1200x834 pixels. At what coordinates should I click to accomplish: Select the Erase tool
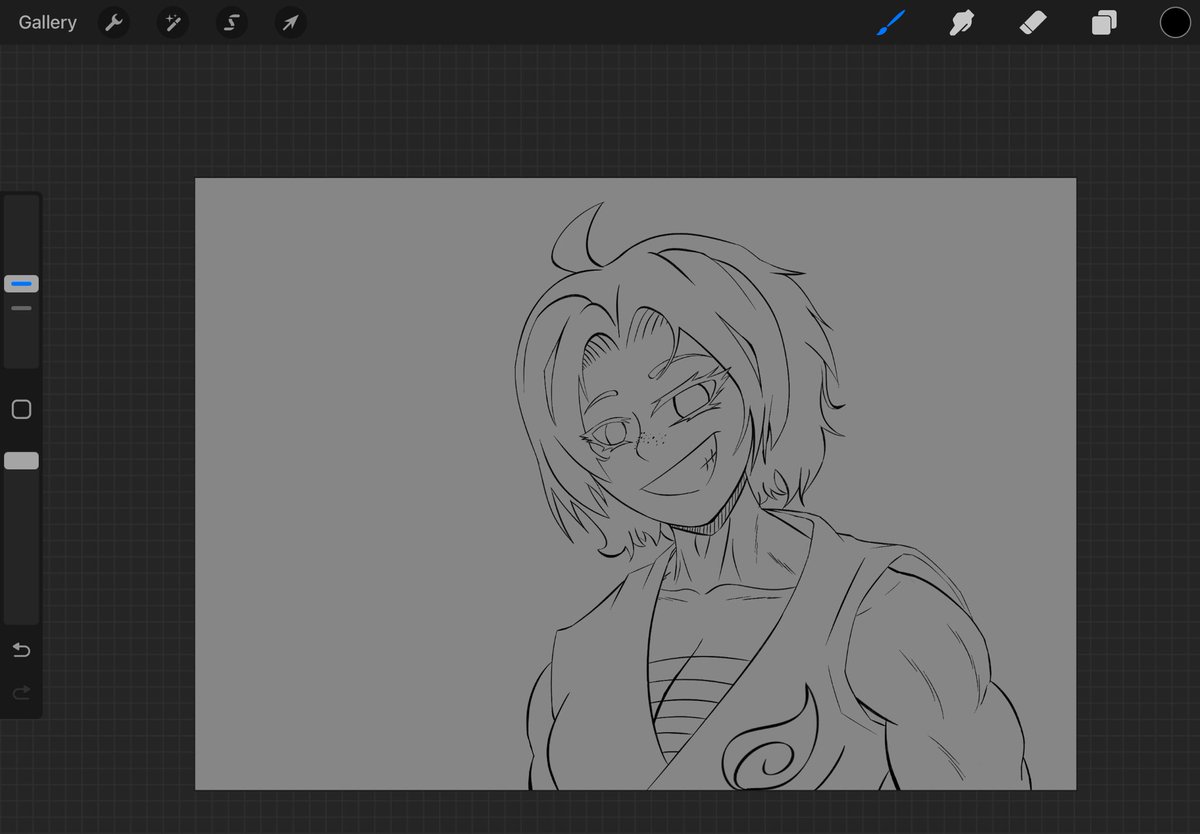pyautogui.click(x=1033, y=22)
